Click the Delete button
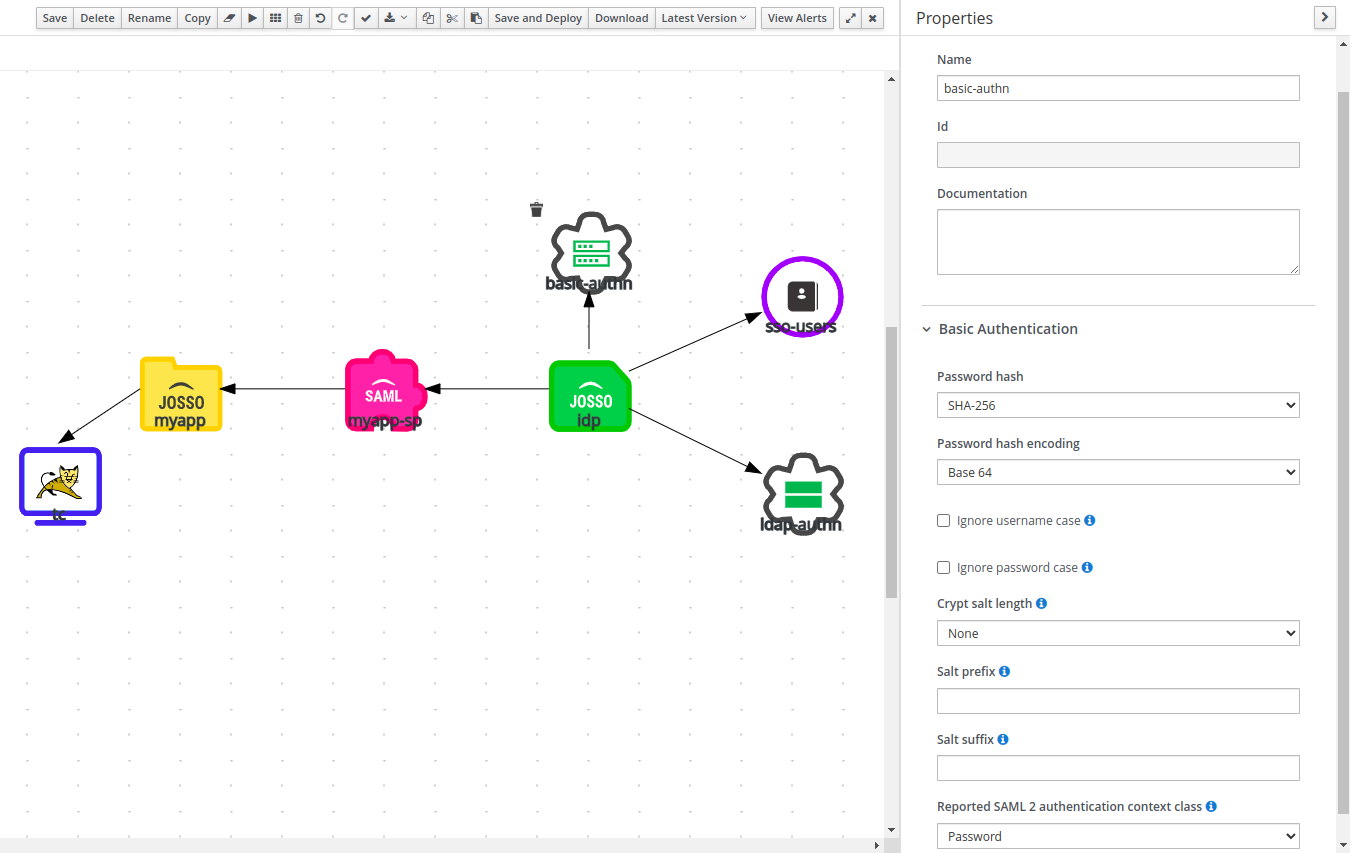The height and width of the screenshot is (853, 1350). (97, 18)
